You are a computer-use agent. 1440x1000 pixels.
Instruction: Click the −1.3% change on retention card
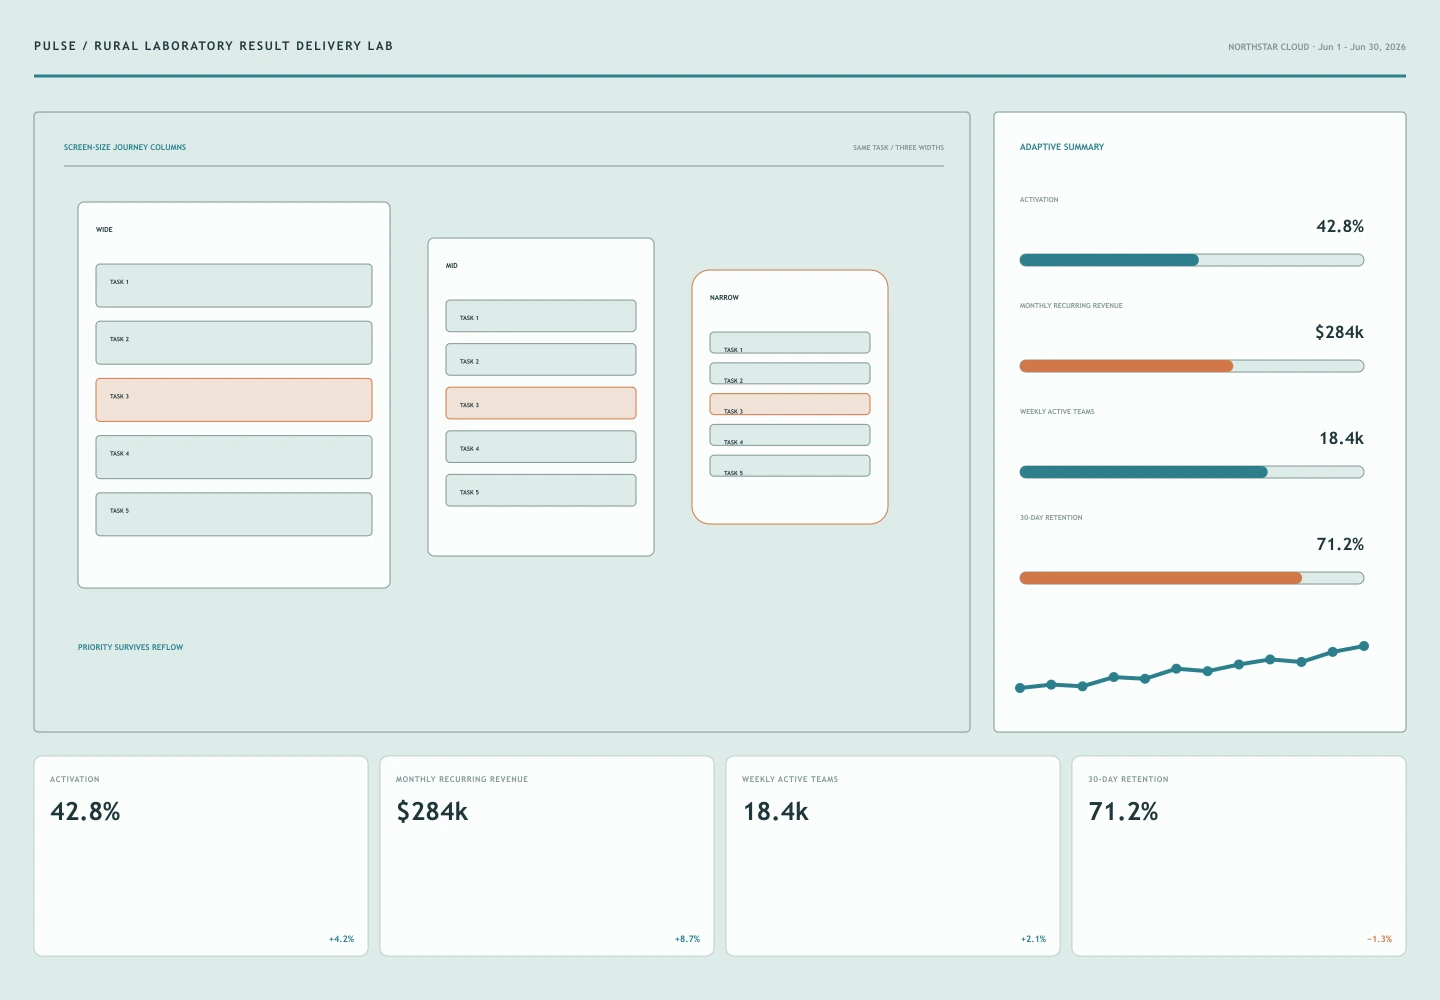click(x=1379, y=939)
